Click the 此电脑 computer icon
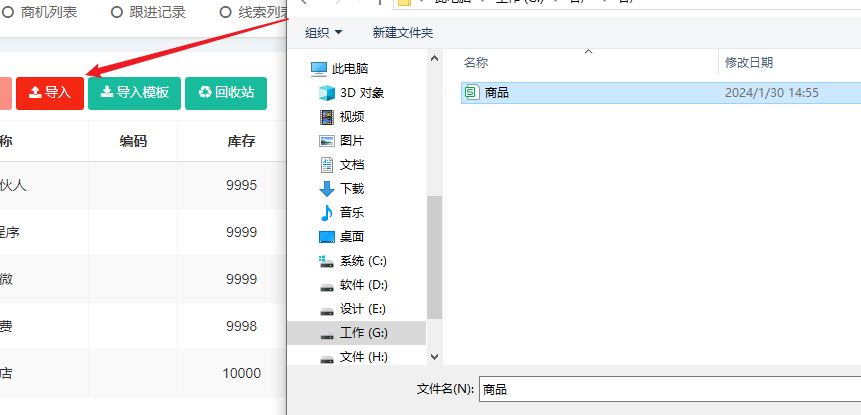This screenshot has height=415, width=861. click(x=319, y=69)
